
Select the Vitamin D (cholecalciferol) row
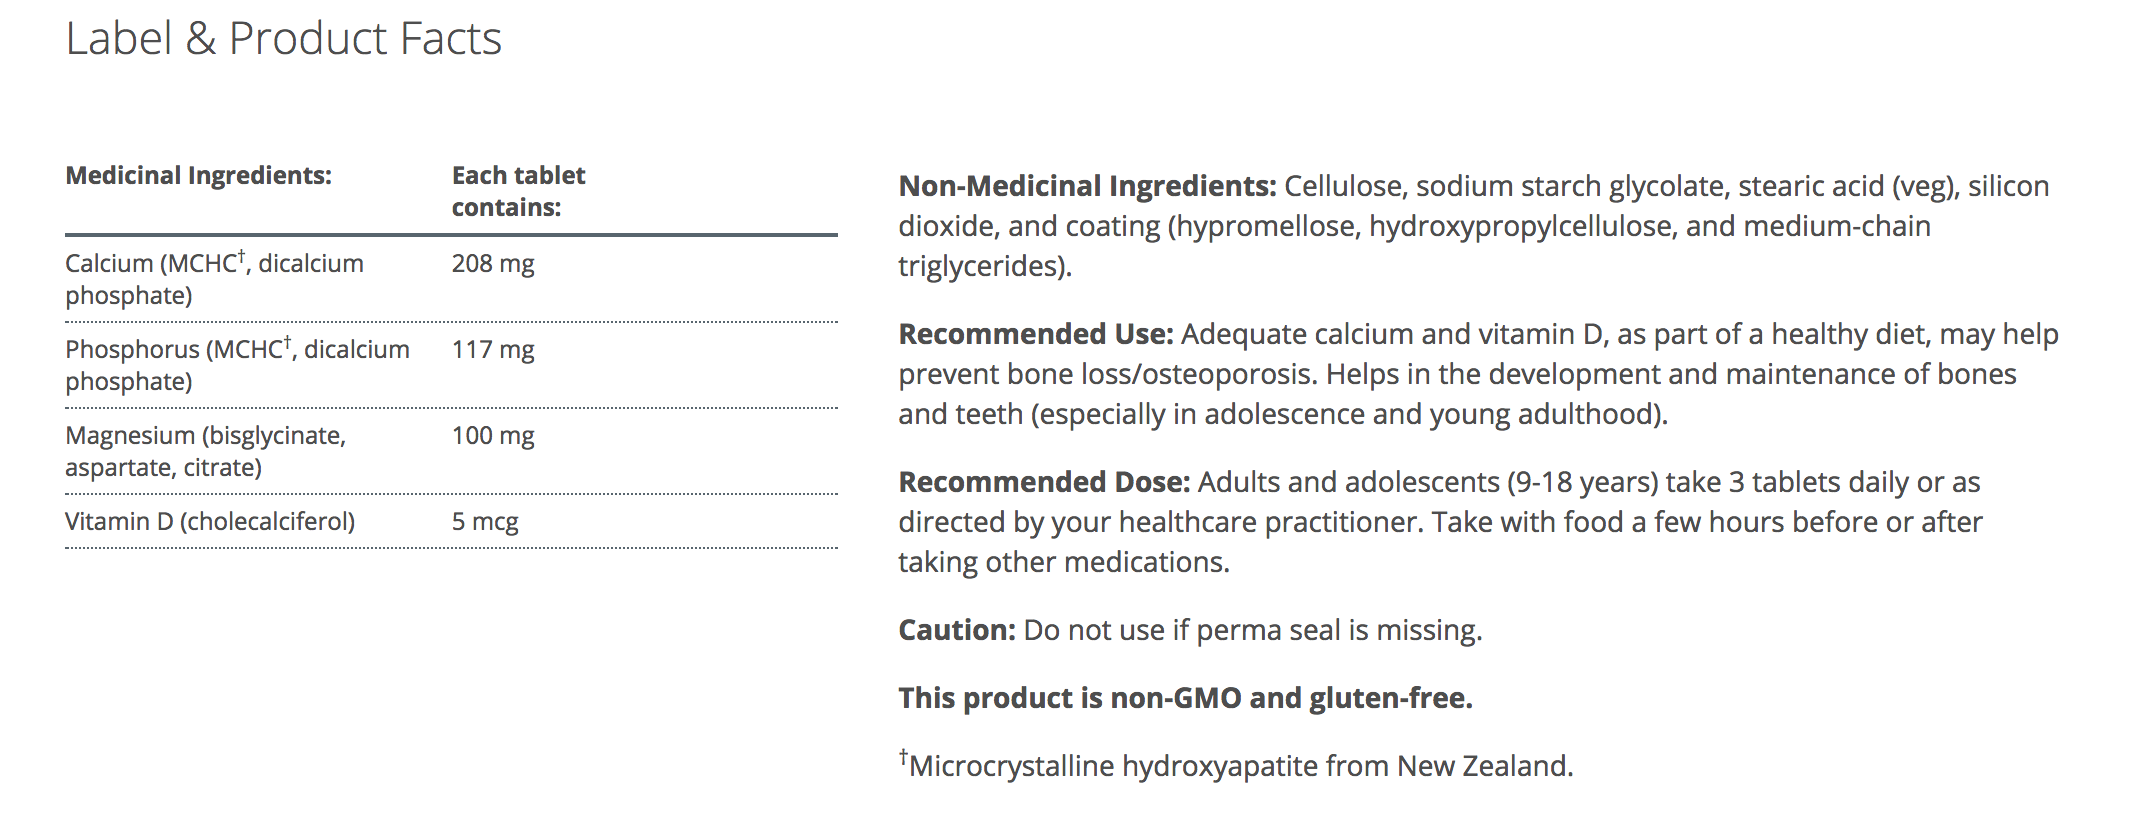click(x=210, y=522)
